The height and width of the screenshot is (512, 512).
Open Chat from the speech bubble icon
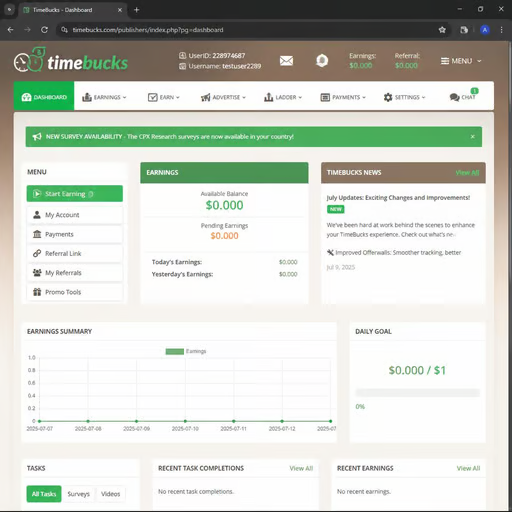[454, 97]
